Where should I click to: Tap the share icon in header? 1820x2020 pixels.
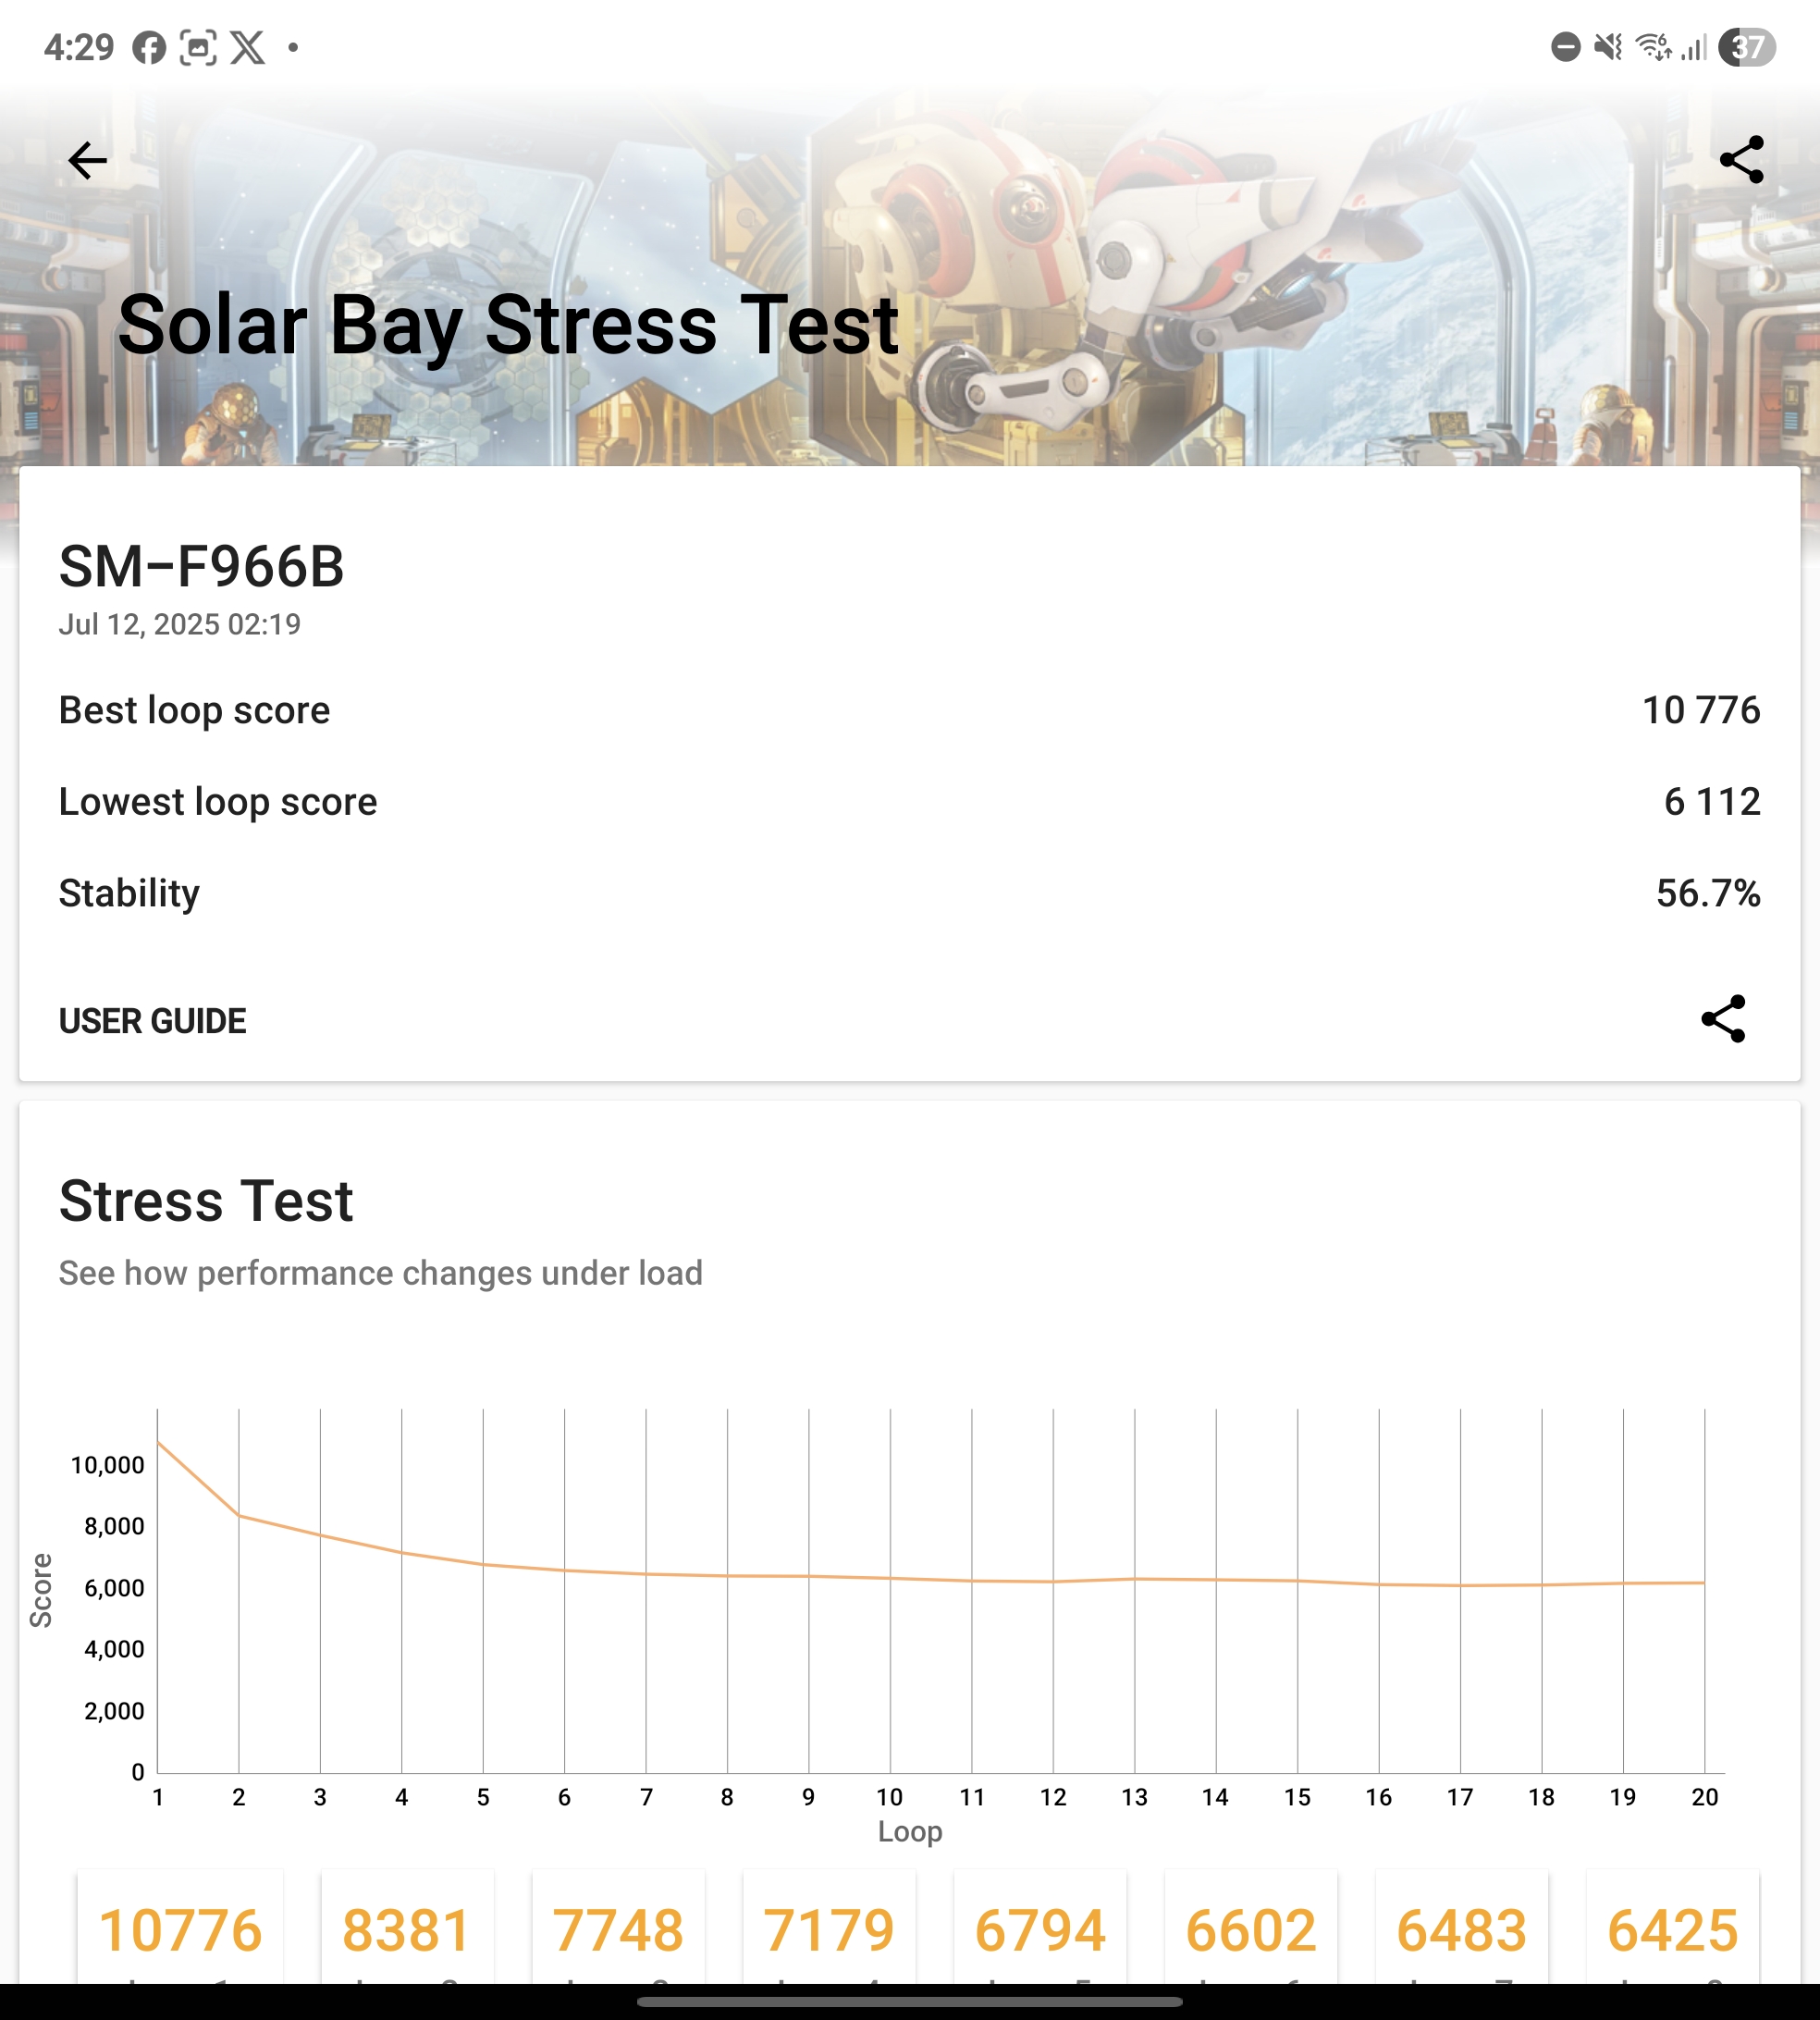click(1741, 160)
